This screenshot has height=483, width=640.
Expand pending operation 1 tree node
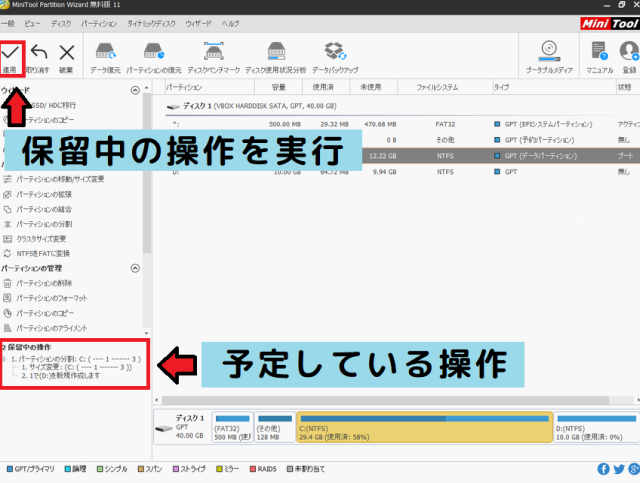point(4,359)
